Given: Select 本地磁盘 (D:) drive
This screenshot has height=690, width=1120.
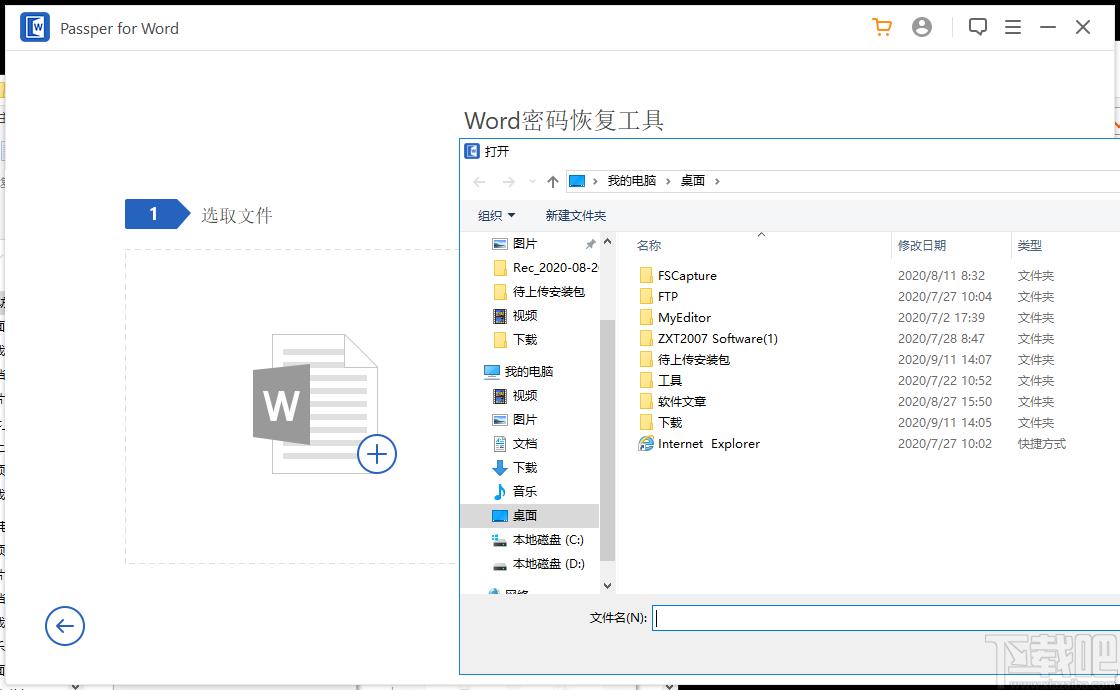Looking at the screenshot, I should coord(538,564).
